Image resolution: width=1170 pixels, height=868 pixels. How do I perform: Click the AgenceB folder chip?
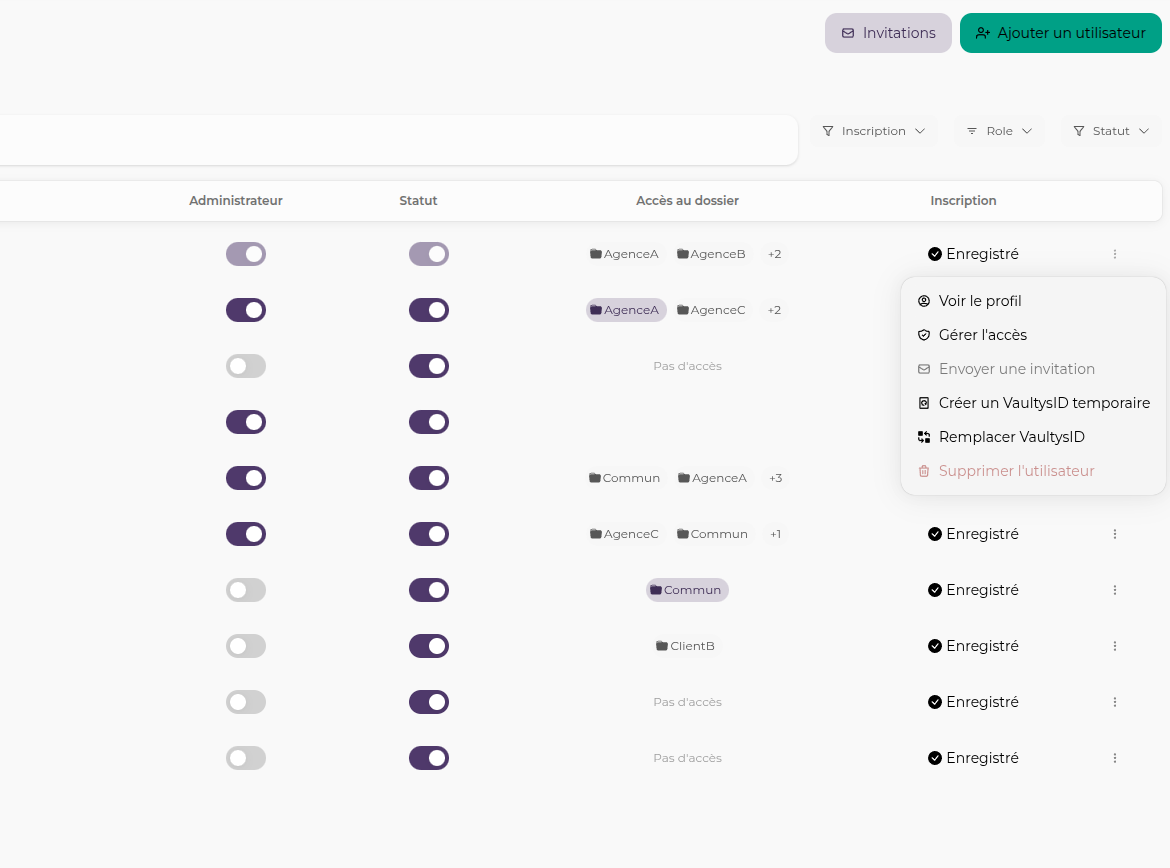pyautogui.click(x=711, y=254)
